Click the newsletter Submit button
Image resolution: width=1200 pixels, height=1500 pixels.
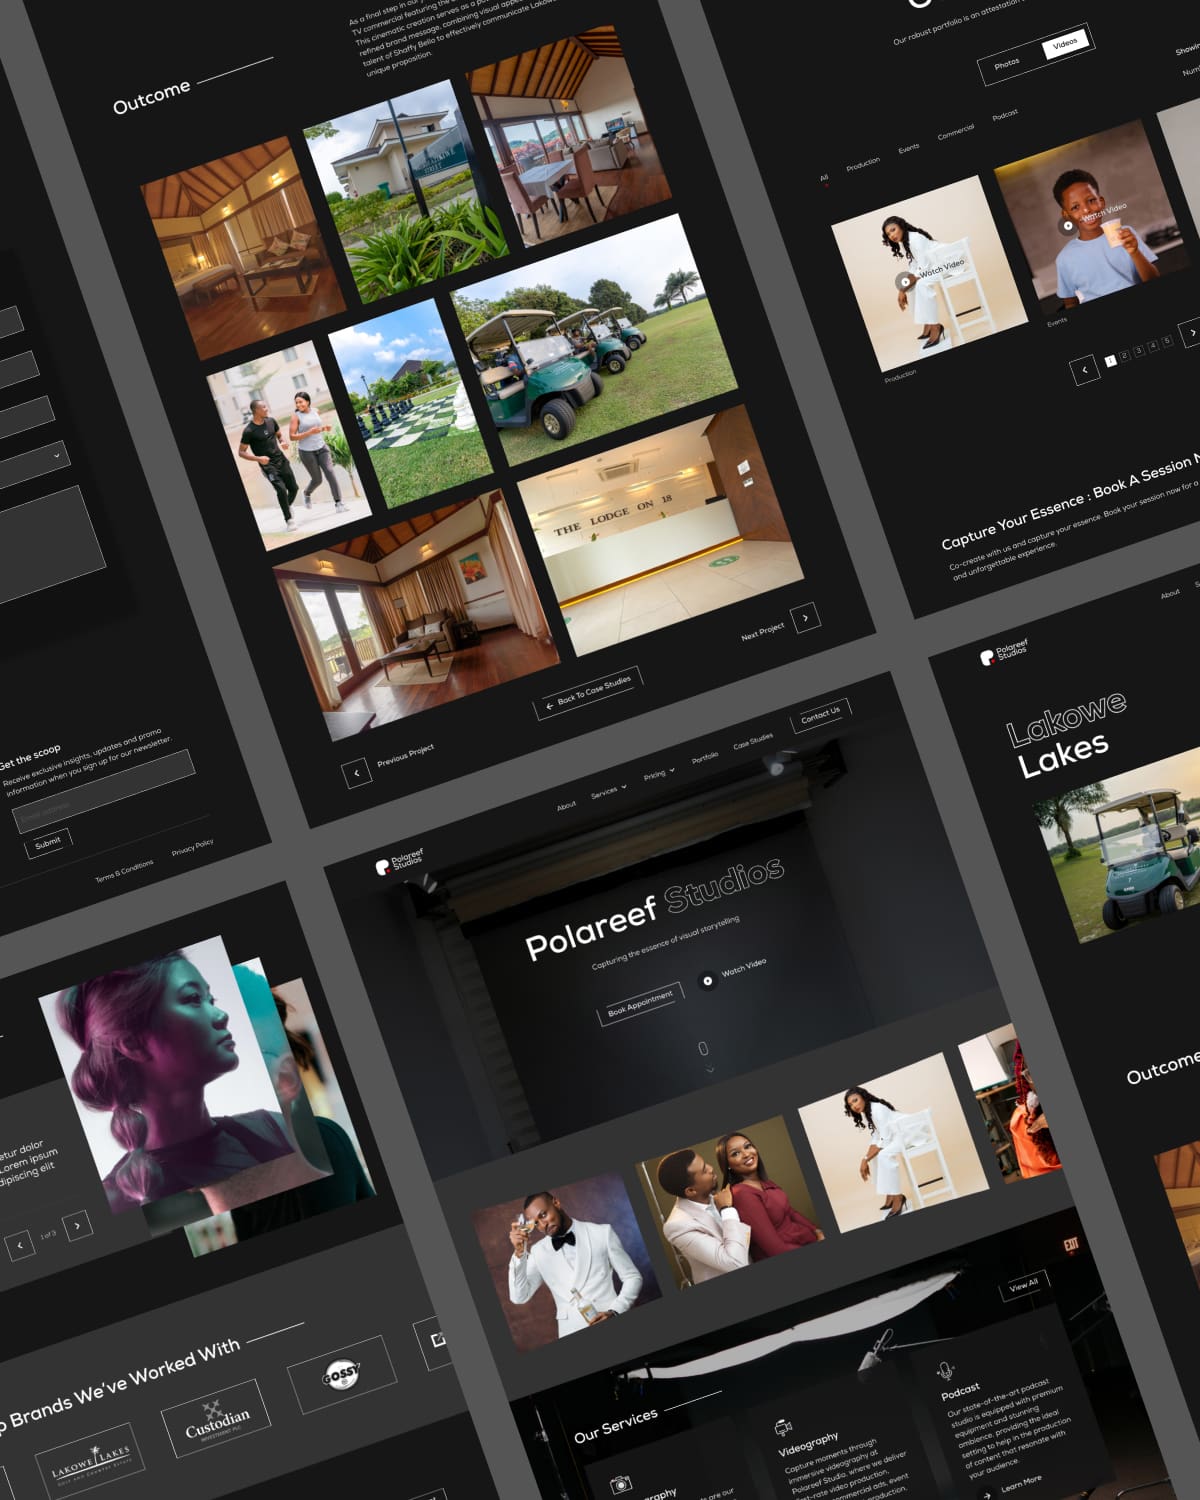[x=48, y=844]
